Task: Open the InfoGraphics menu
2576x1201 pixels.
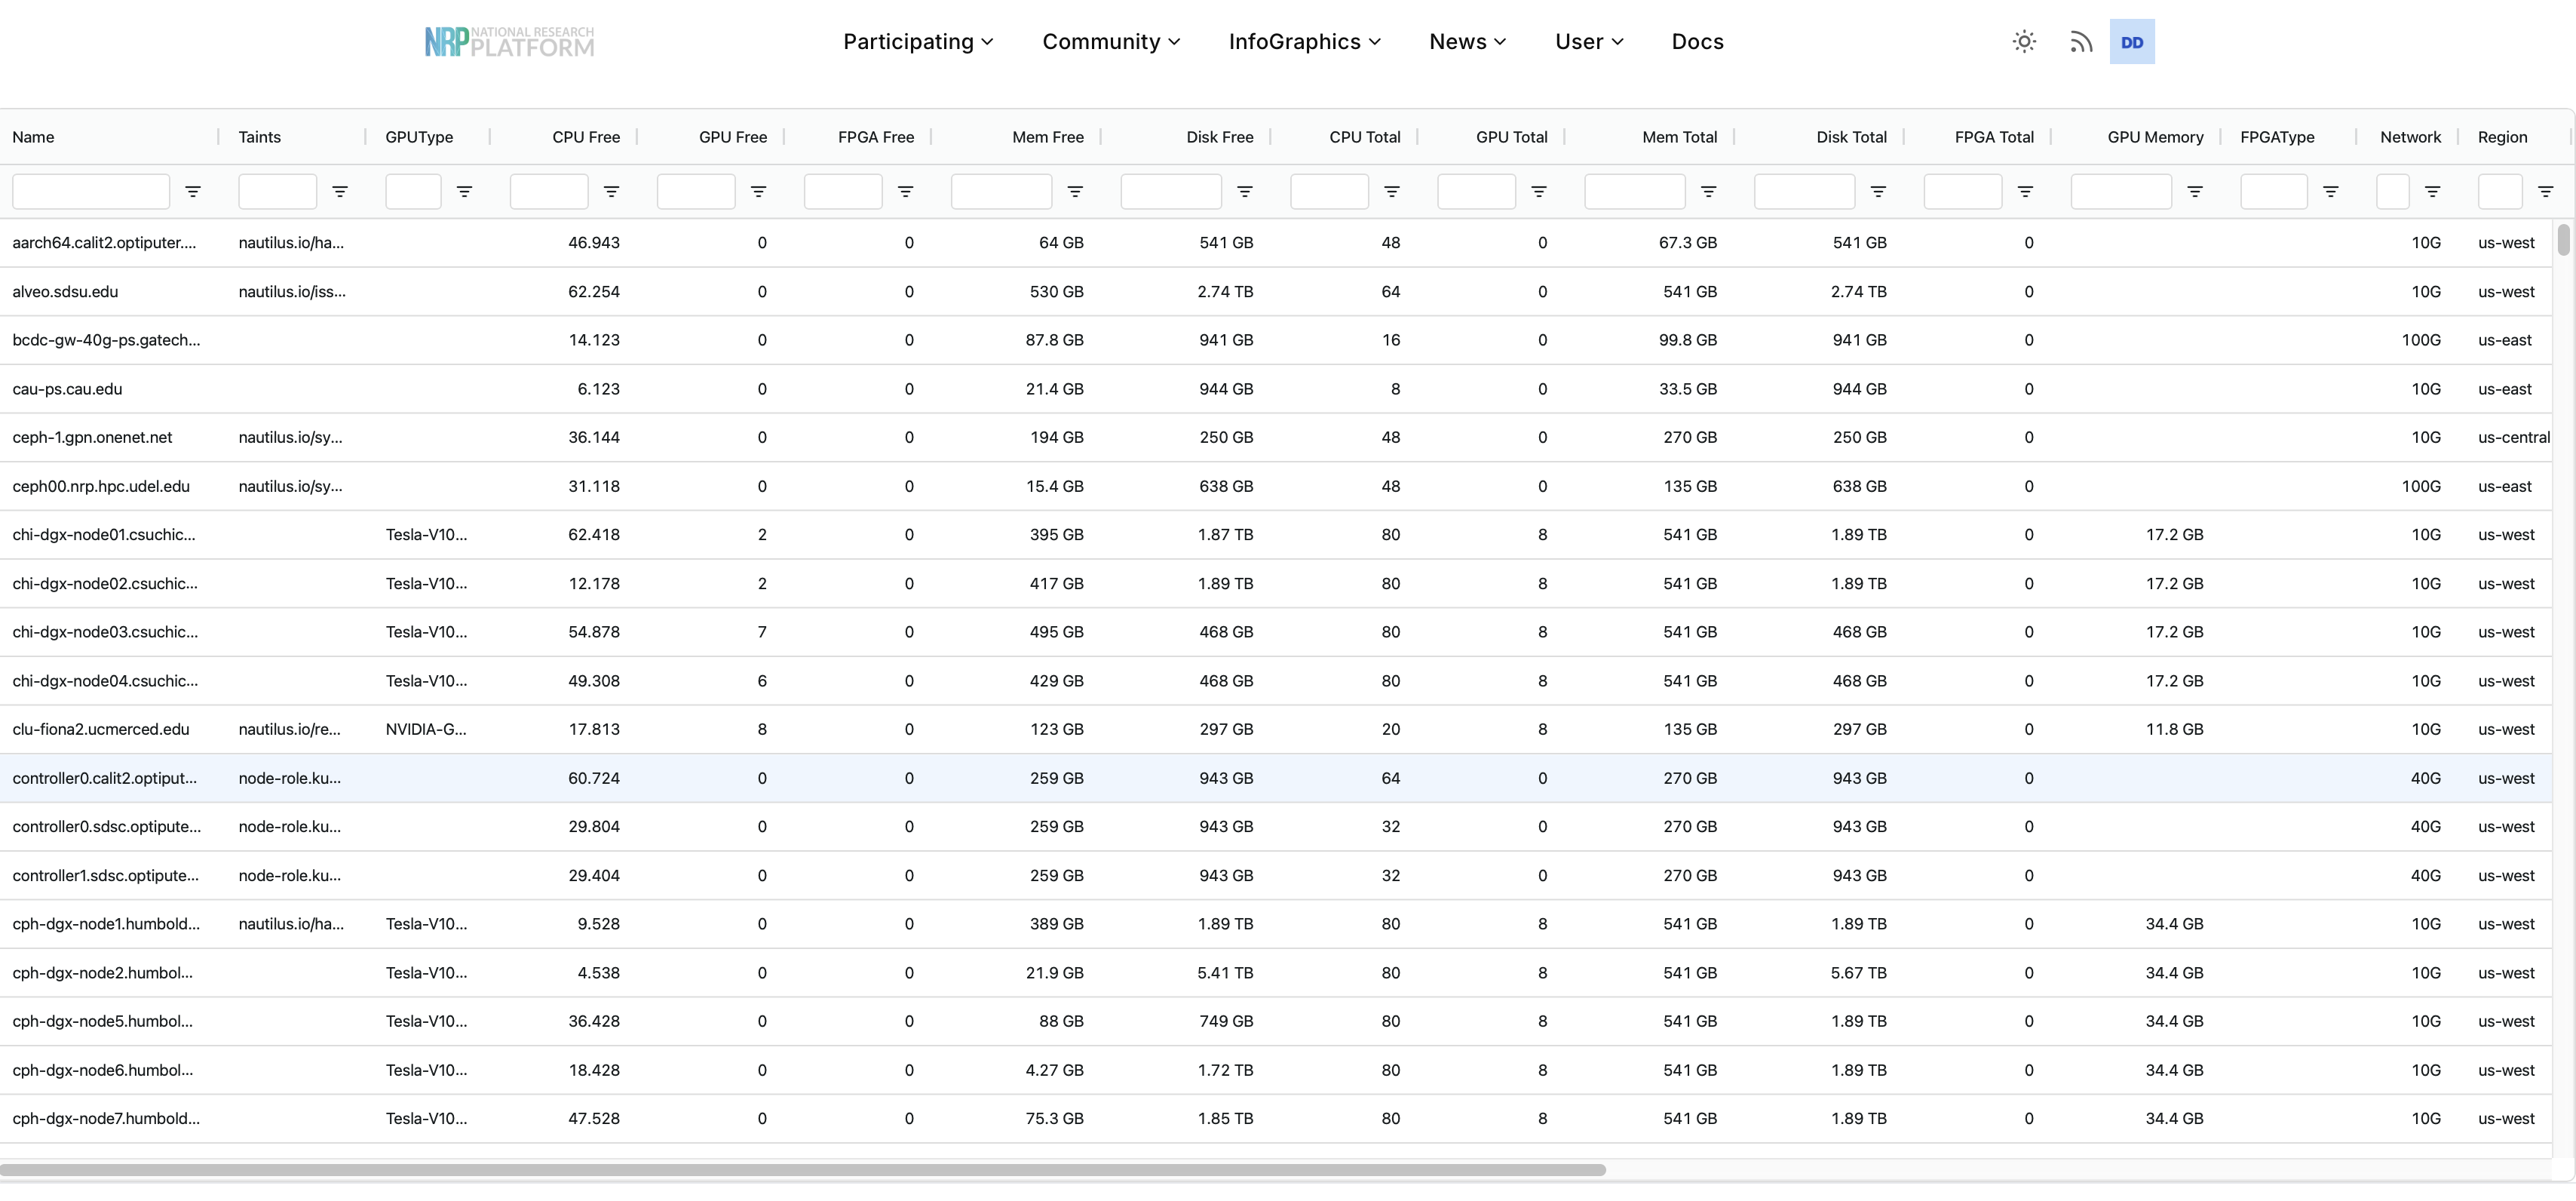Action: tap(1304, 41)
